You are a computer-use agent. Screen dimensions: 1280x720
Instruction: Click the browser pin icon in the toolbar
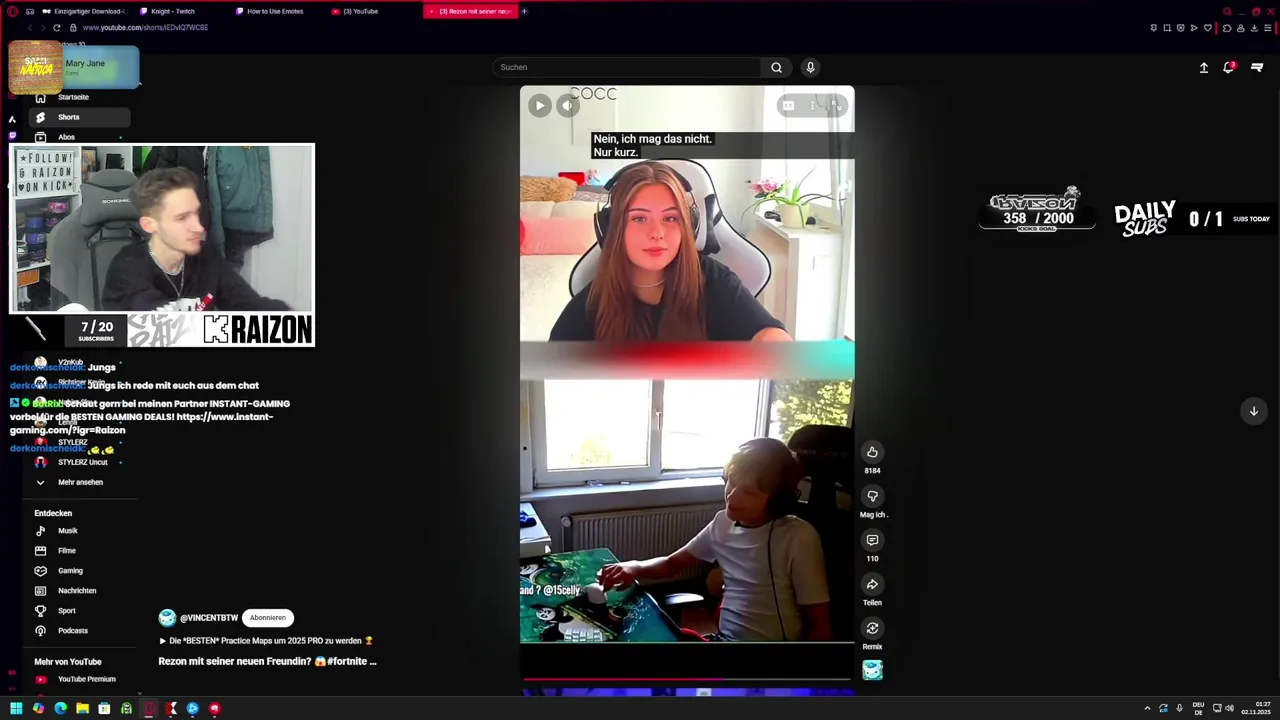coord(1153,28)
